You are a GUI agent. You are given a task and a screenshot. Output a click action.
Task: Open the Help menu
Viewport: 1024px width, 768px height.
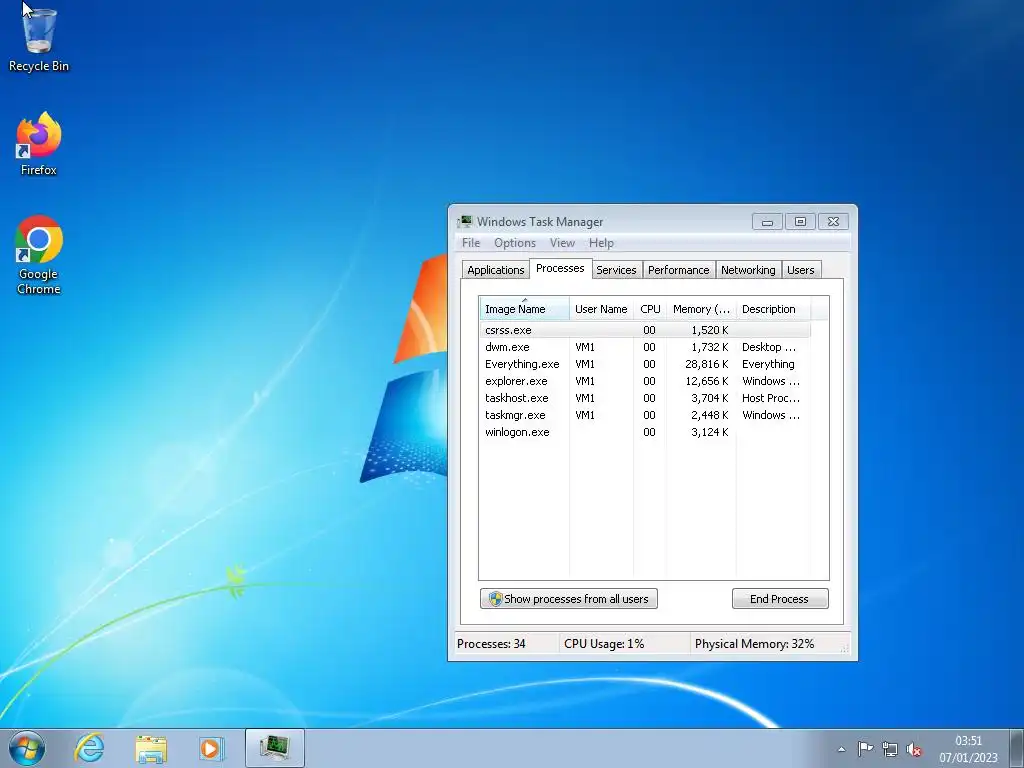[x=601, y=243]
